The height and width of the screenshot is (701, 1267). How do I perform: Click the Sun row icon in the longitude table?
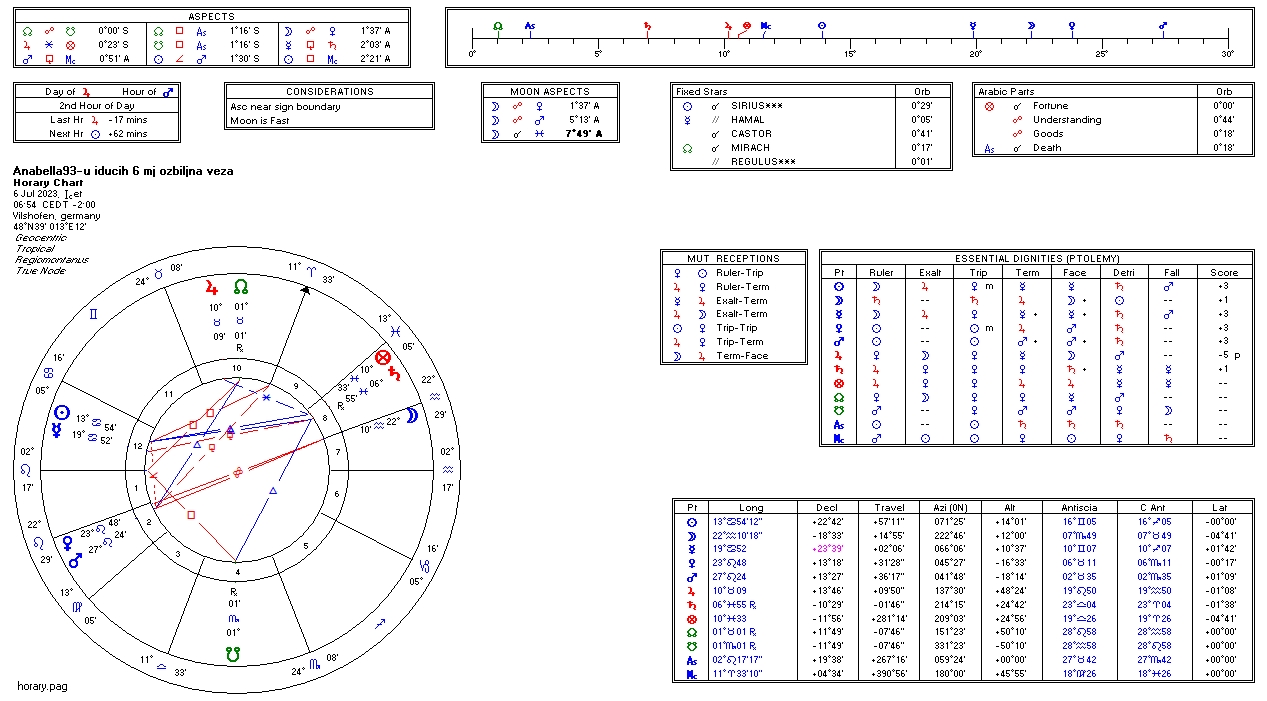(x=692, y=522)
